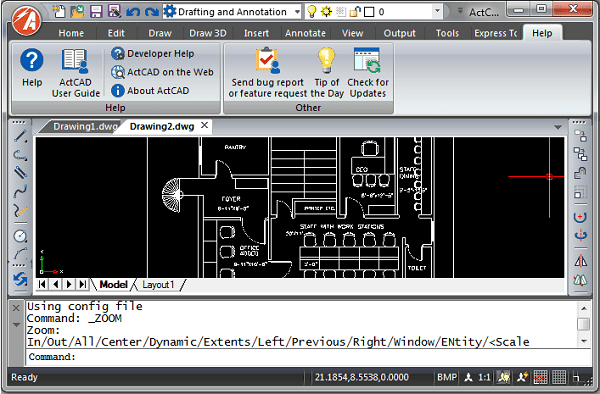Expand the Drafting and Annotation workspace dropdown
The height and width of the screenshot is (394, 600).
pyautogui.click(x=297, y=12)
